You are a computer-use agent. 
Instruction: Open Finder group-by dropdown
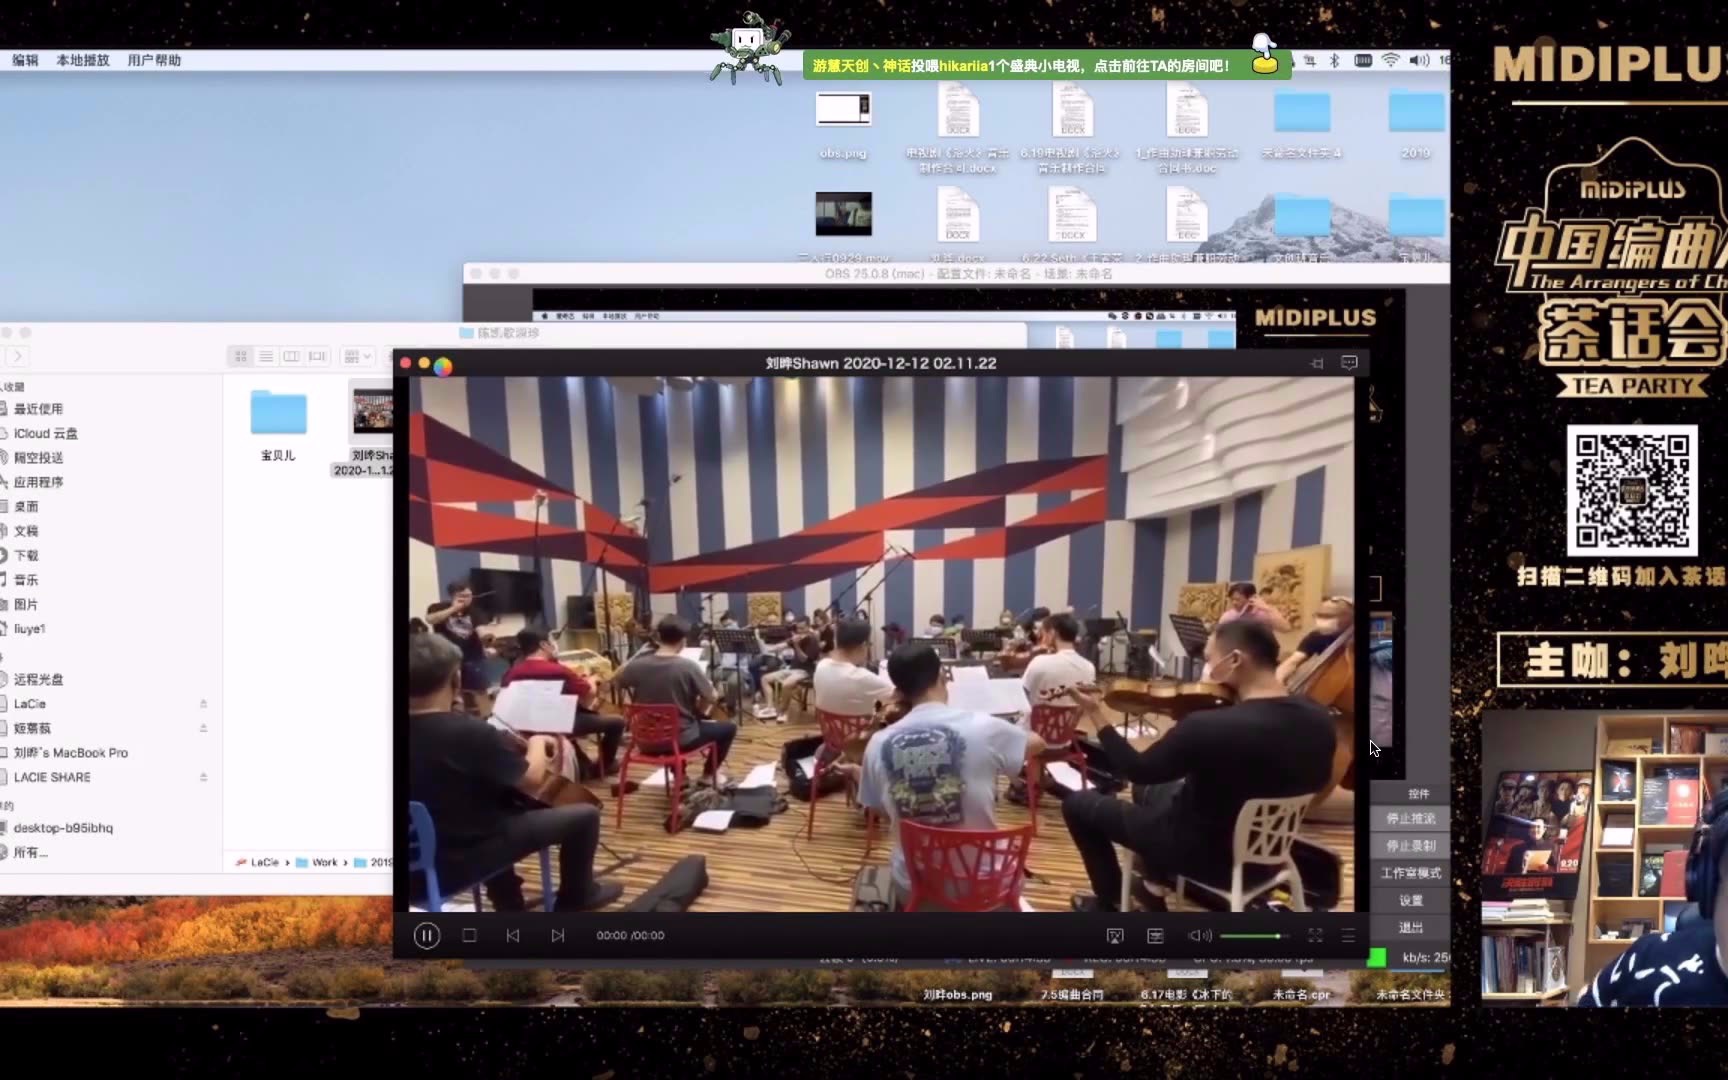(357, 356)
